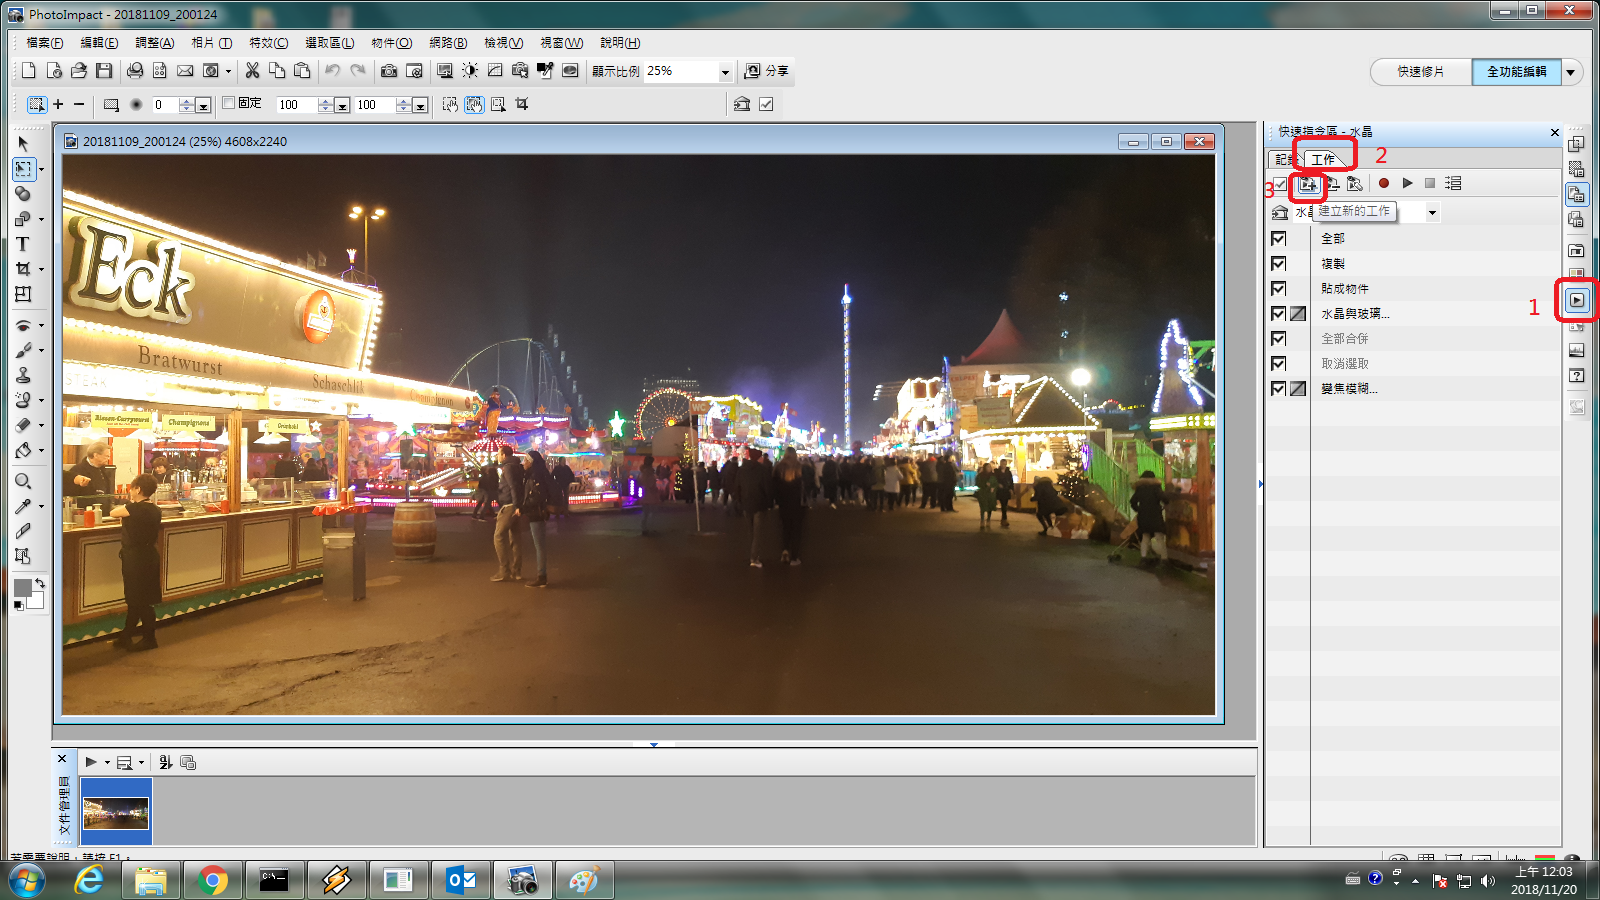
Task: Expand the task name dropdown in panel
Action: (x=1432, y=212)
